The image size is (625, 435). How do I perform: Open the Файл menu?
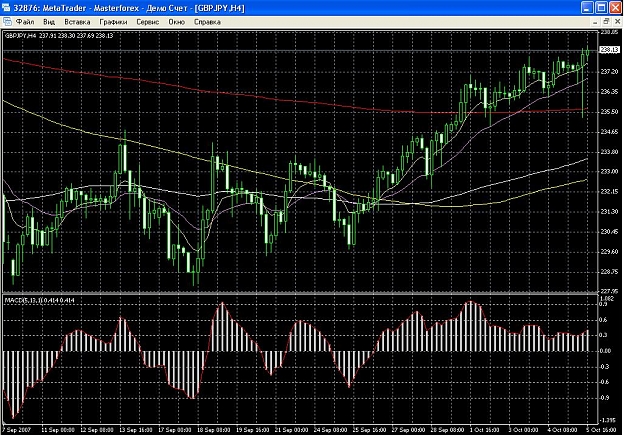pyautogui.click(x=25, y=22)
